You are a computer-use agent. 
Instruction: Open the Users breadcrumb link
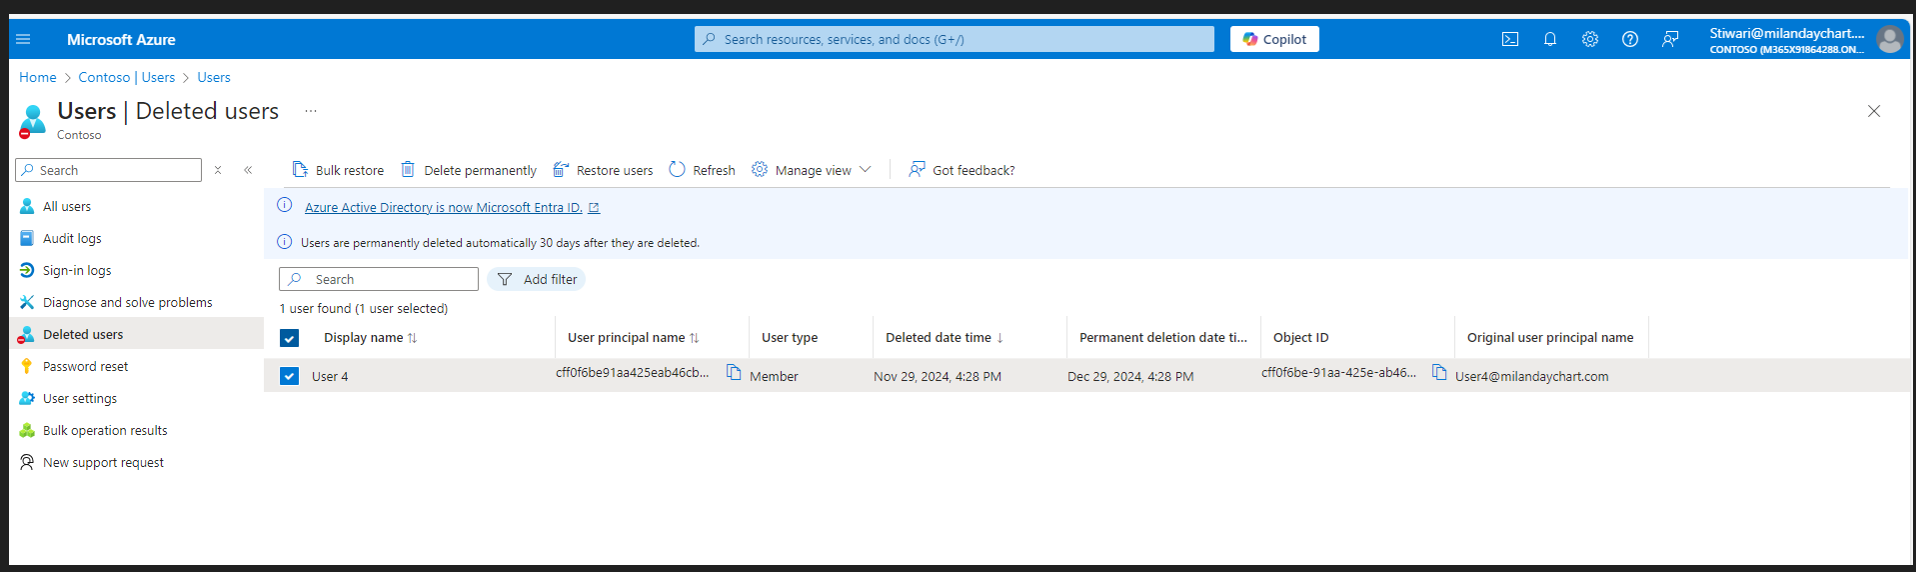(214, 77)
